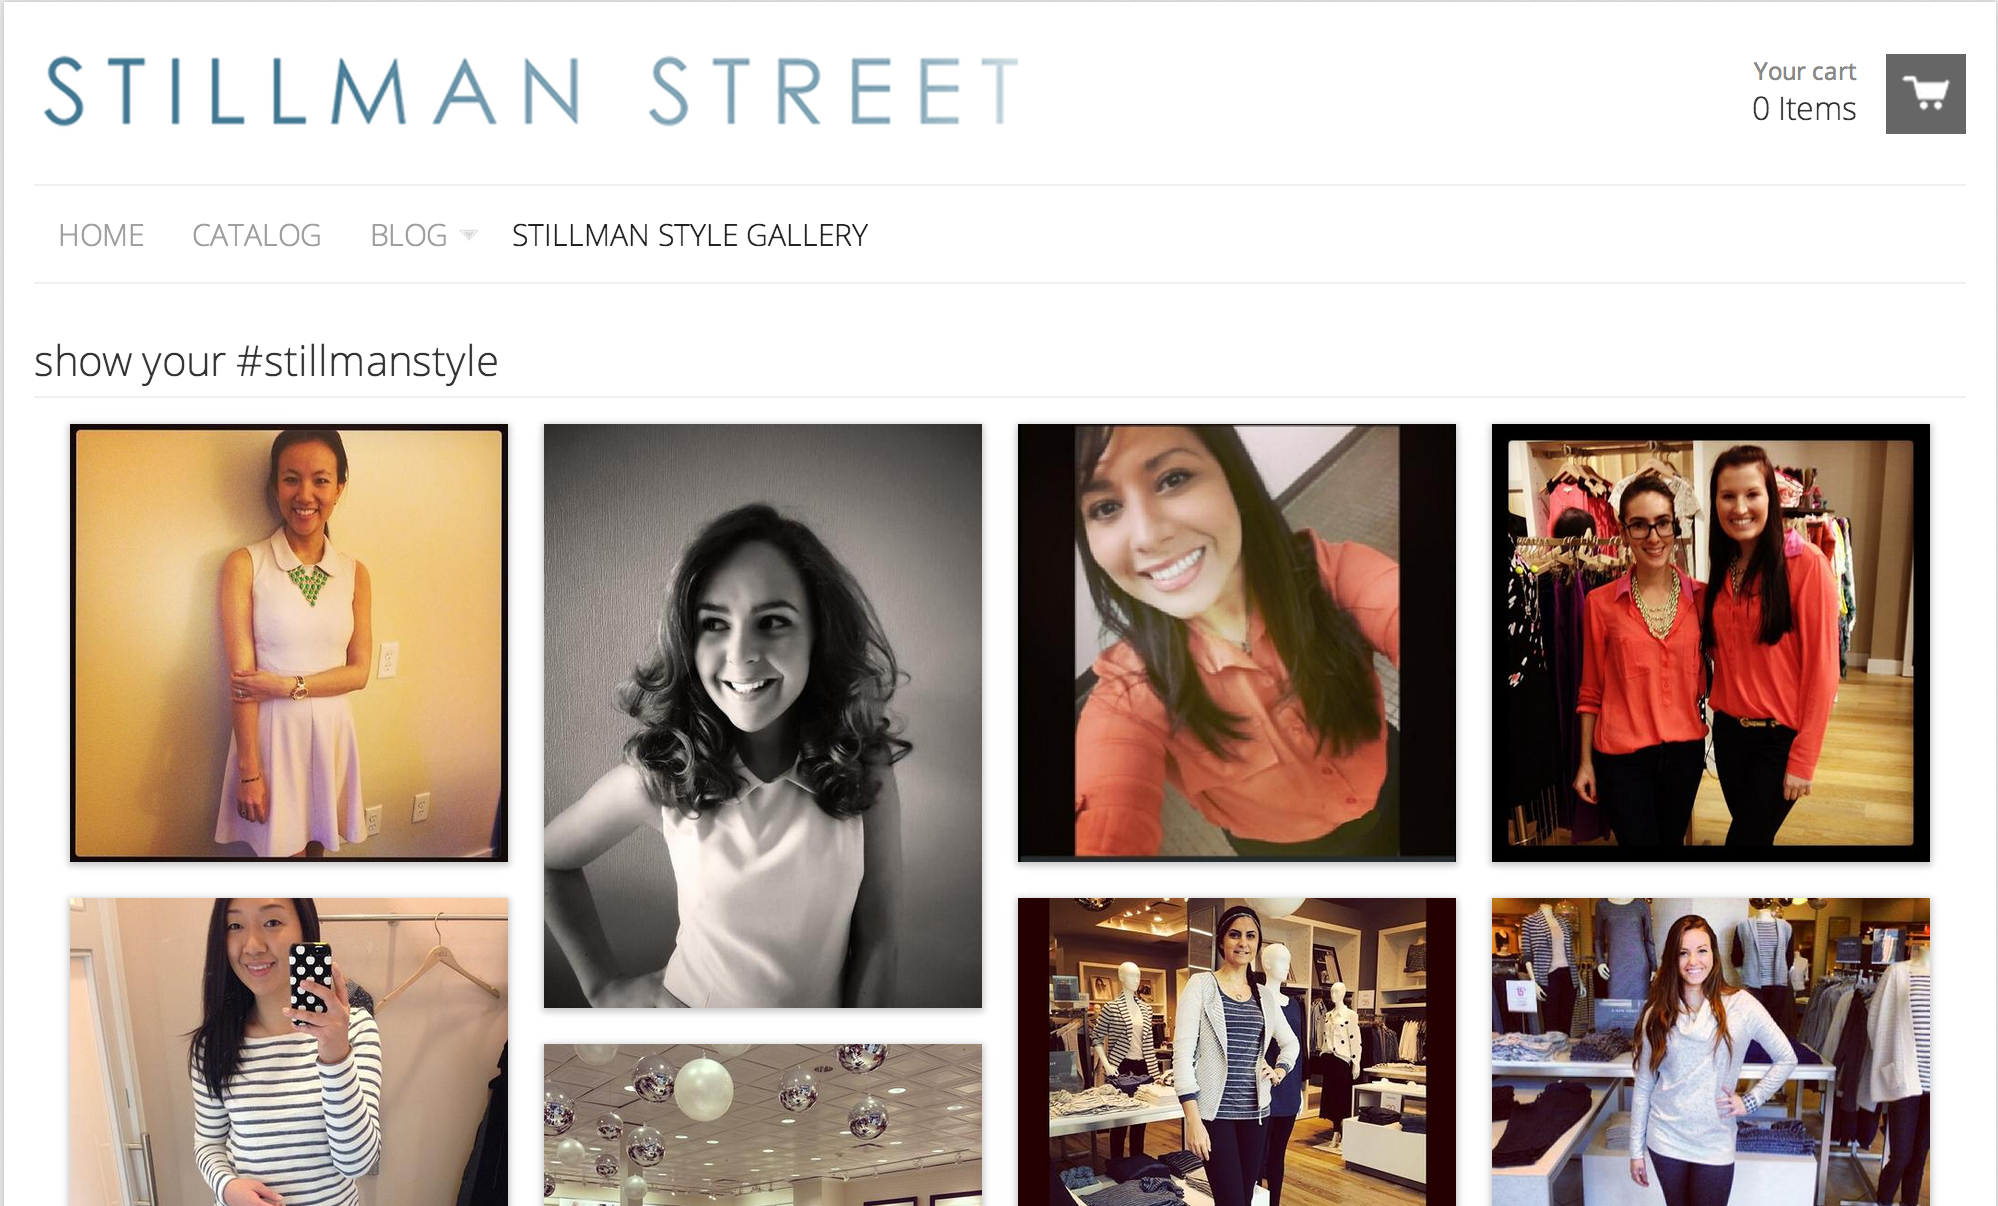
Task: Open the black-and-white portrait photo
Action: (763, 716)
